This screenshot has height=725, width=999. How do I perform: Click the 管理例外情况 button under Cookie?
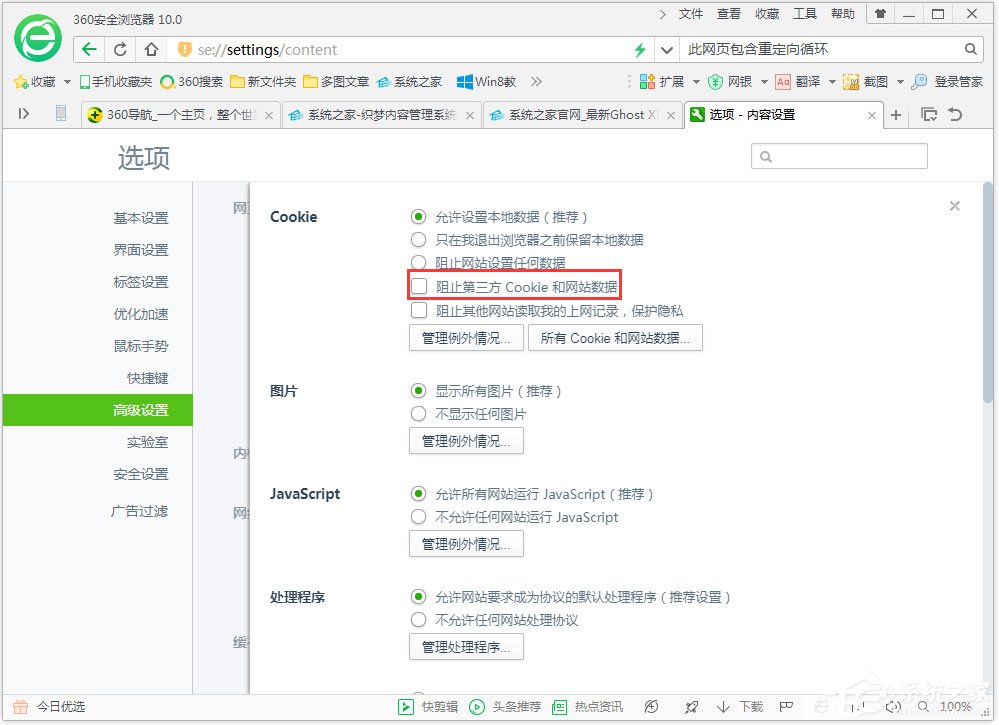tap(465, 337)
